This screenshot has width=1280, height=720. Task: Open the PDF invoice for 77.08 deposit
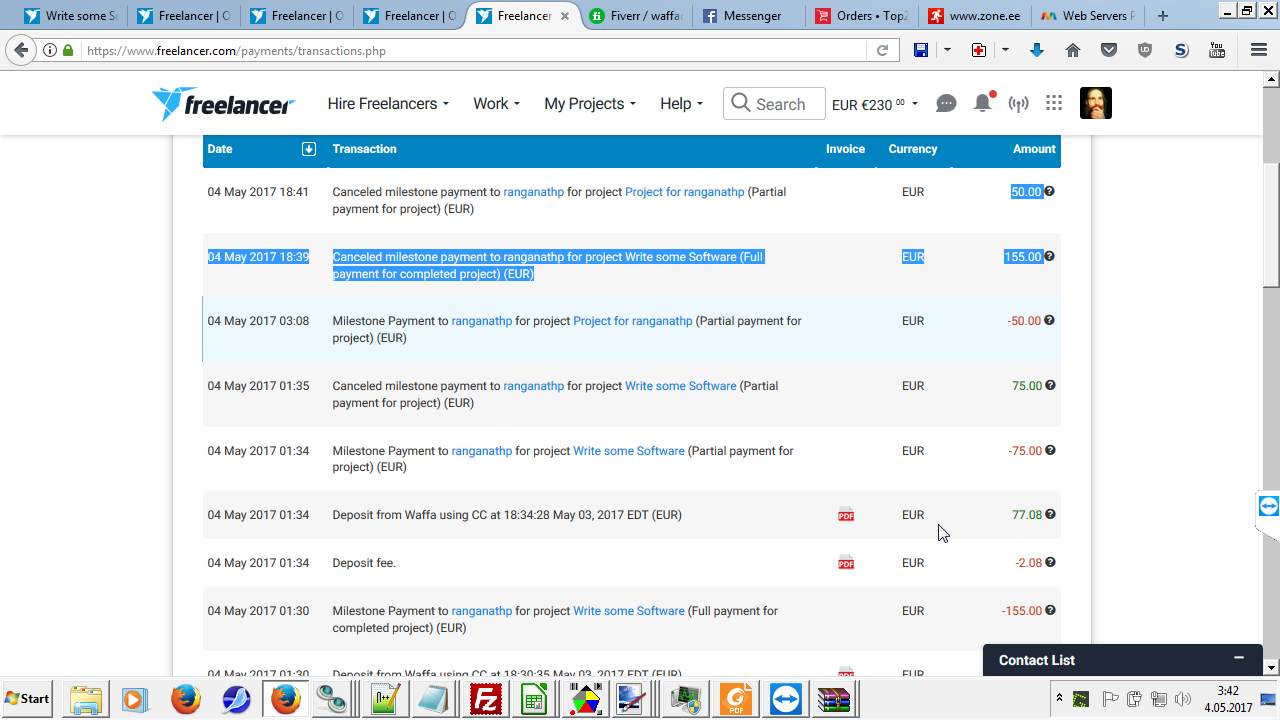[x=846, y=515]
